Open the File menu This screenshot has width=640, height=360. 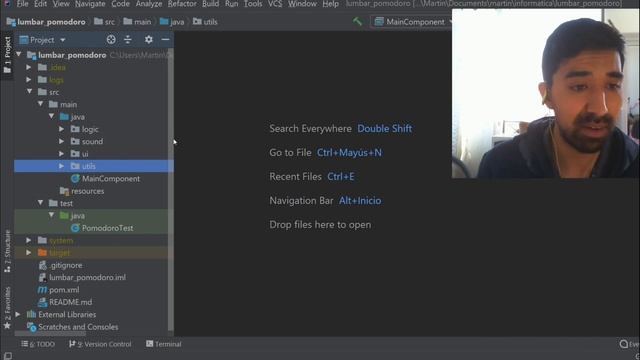[x=22, y=4]
